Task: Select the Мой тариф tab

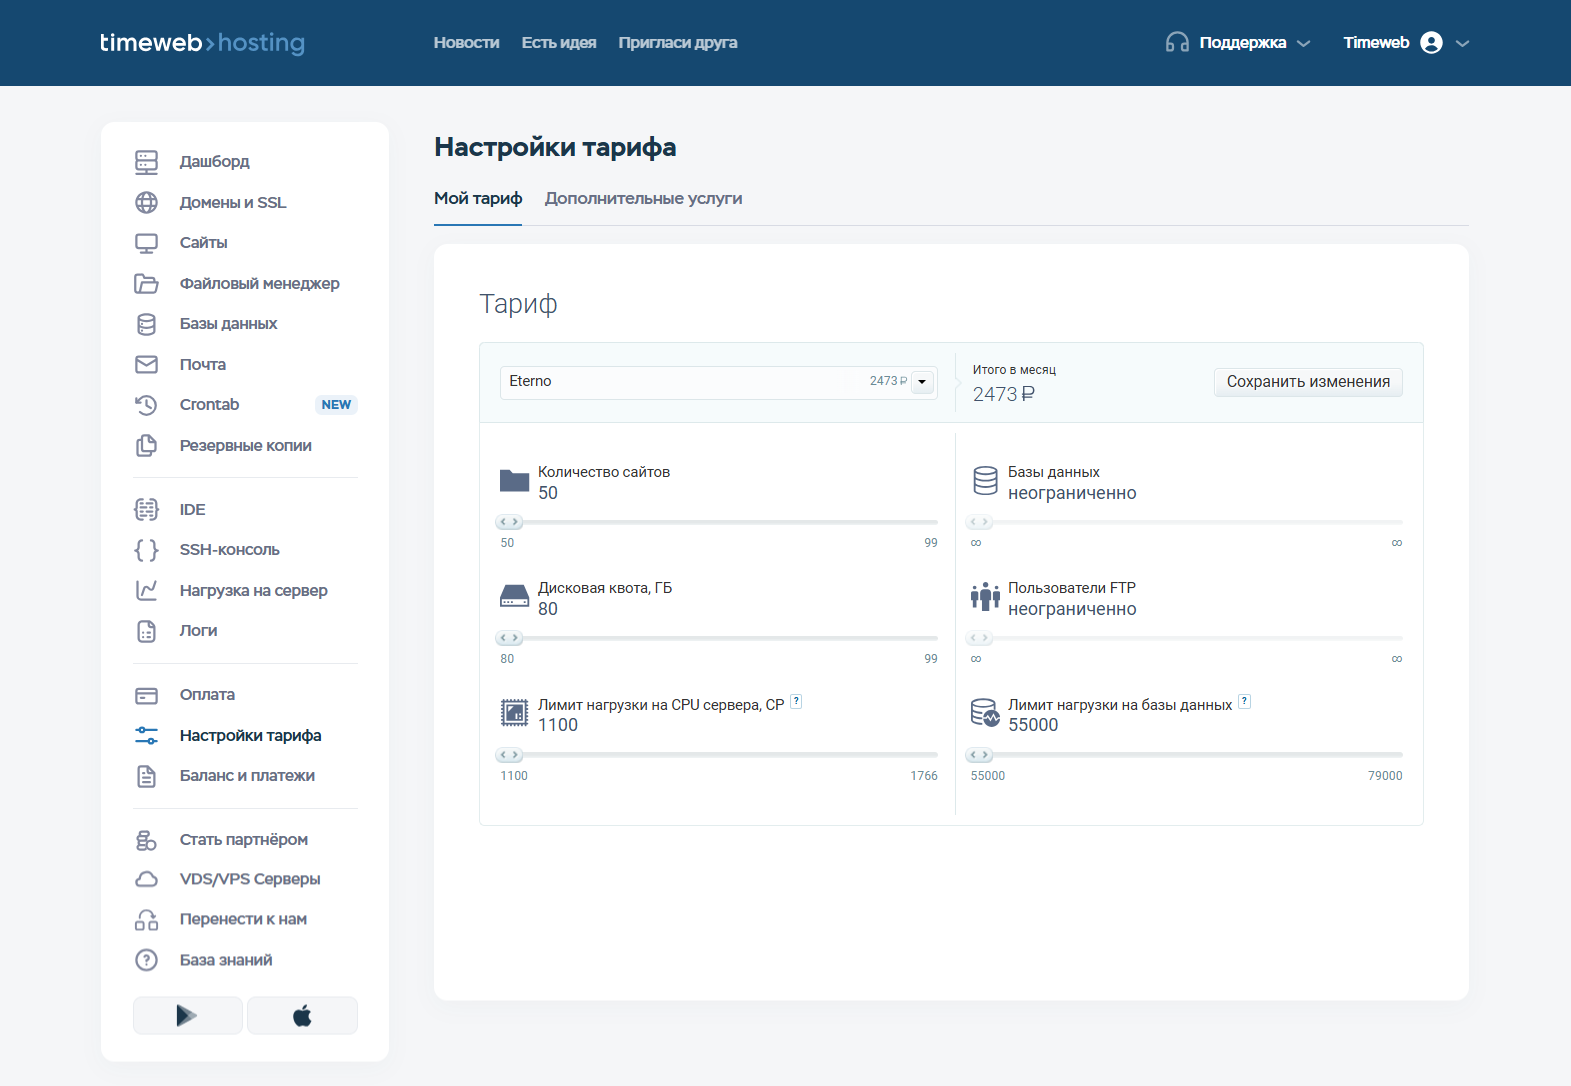Action: (478, 199)
